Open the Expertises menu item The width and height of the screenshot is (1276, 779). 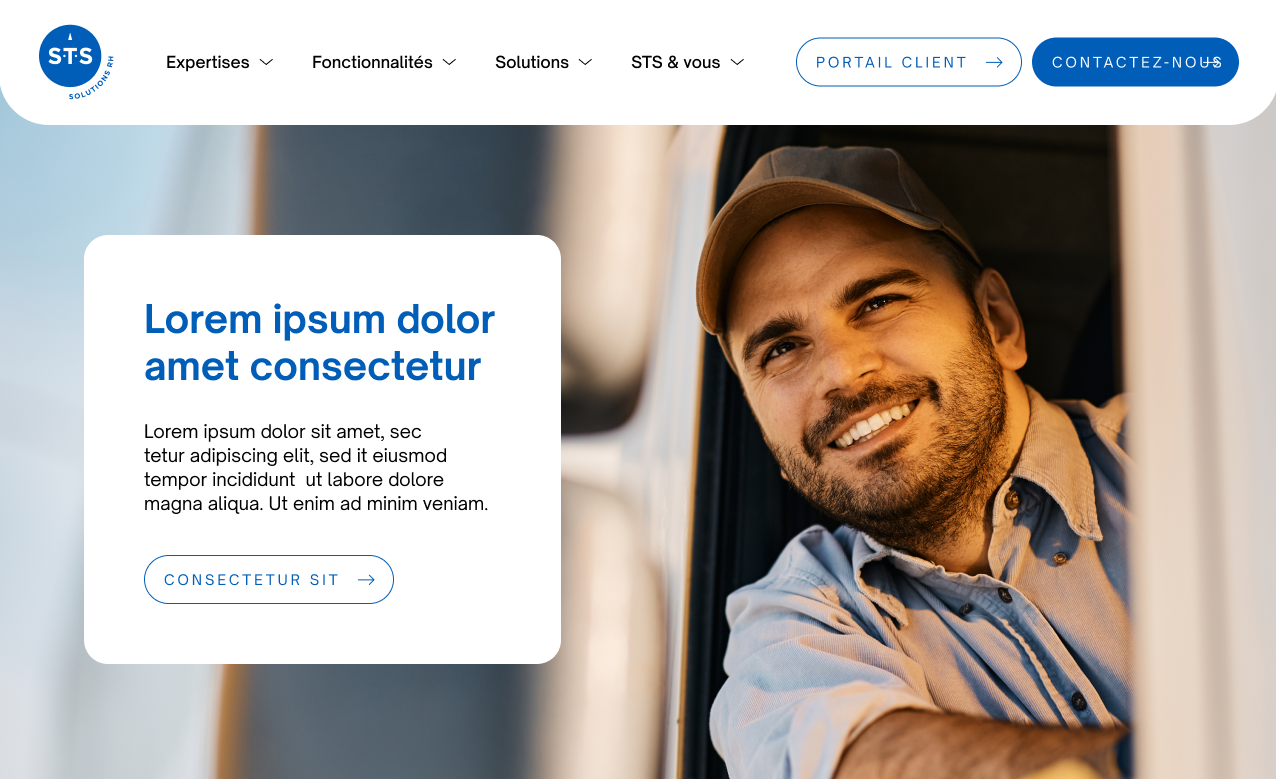[x=208, y=62]
